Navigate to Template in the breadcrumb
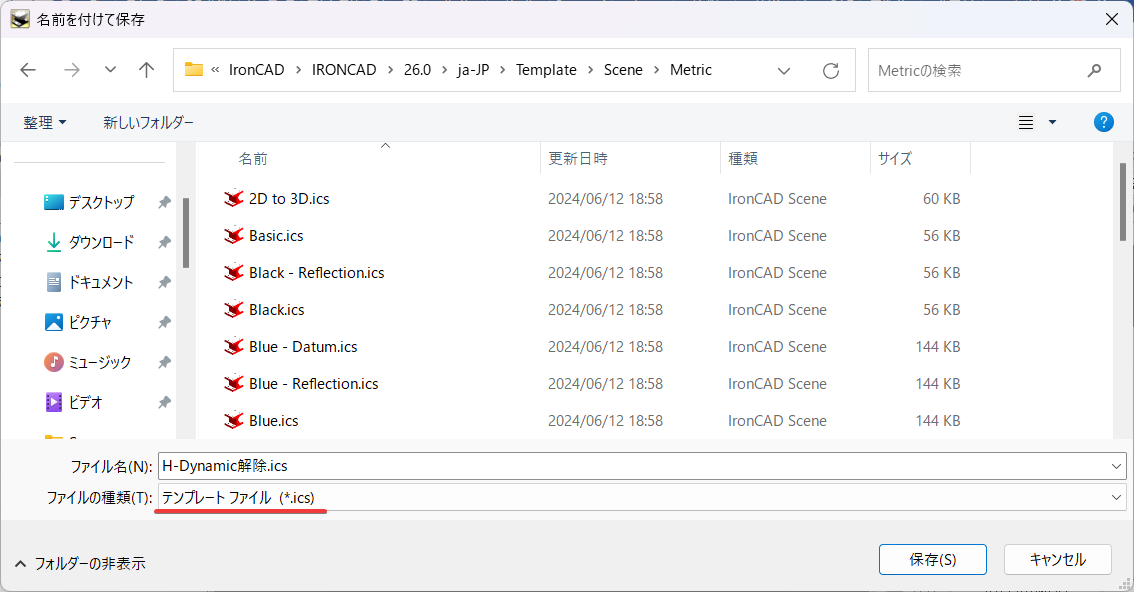The width and height of the screenshot is (1134, 592). [x=546, y=70]
